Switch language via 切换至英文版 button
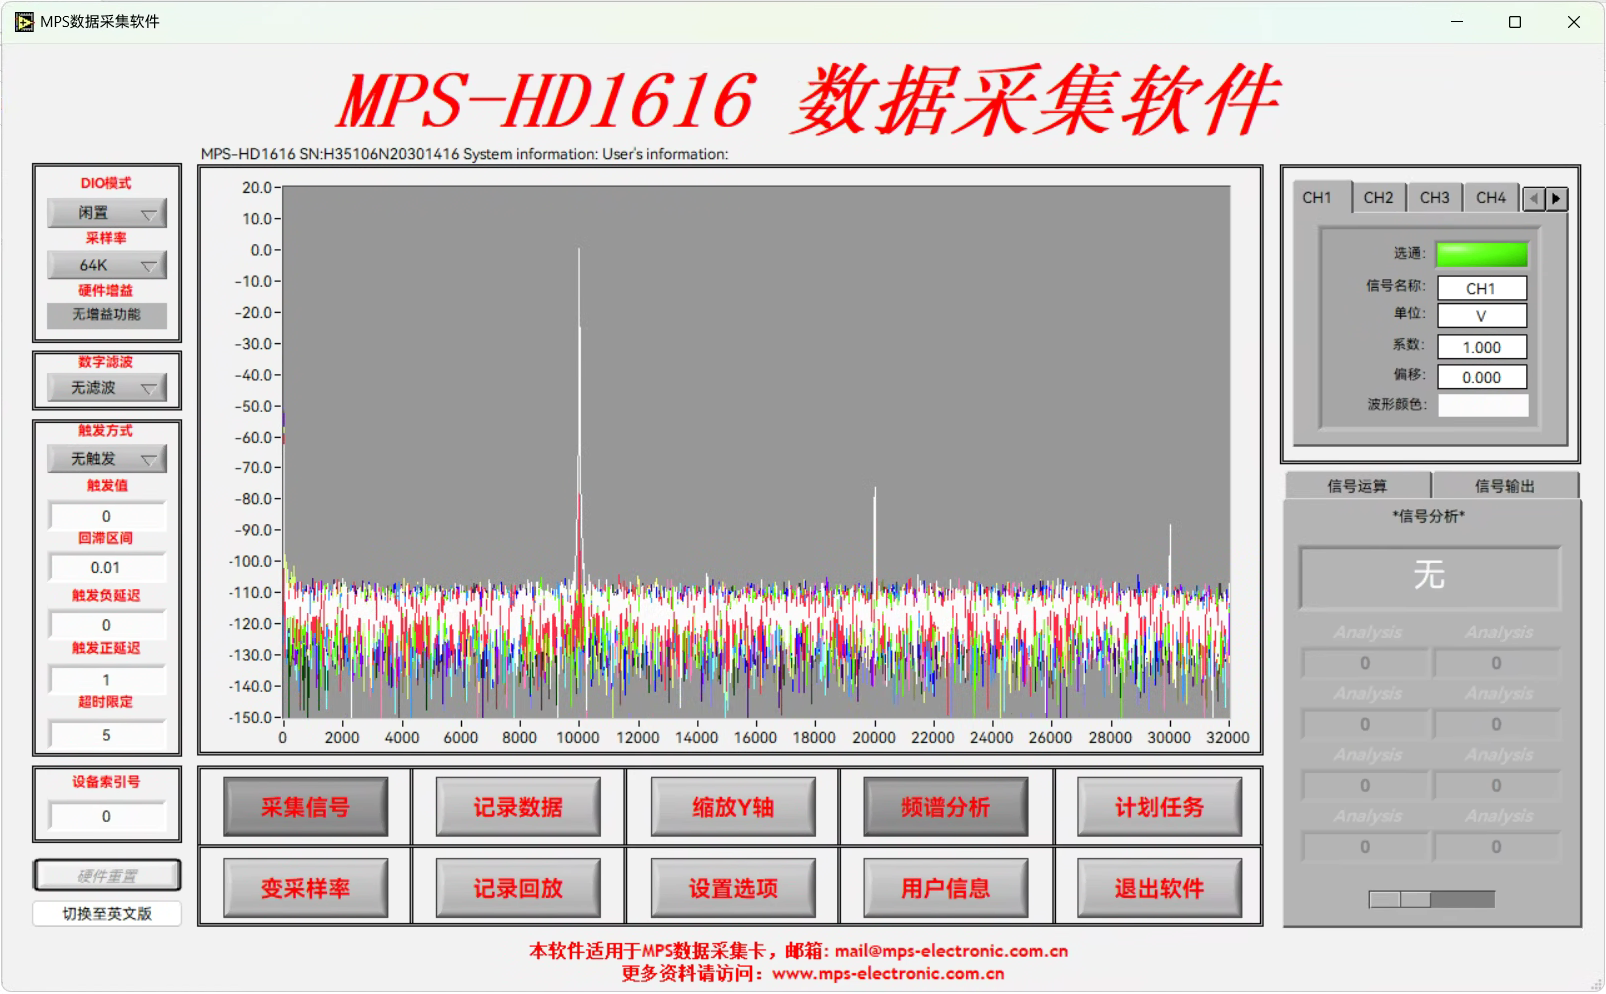This screenshot has width=1606, height=994. point(107,914)
